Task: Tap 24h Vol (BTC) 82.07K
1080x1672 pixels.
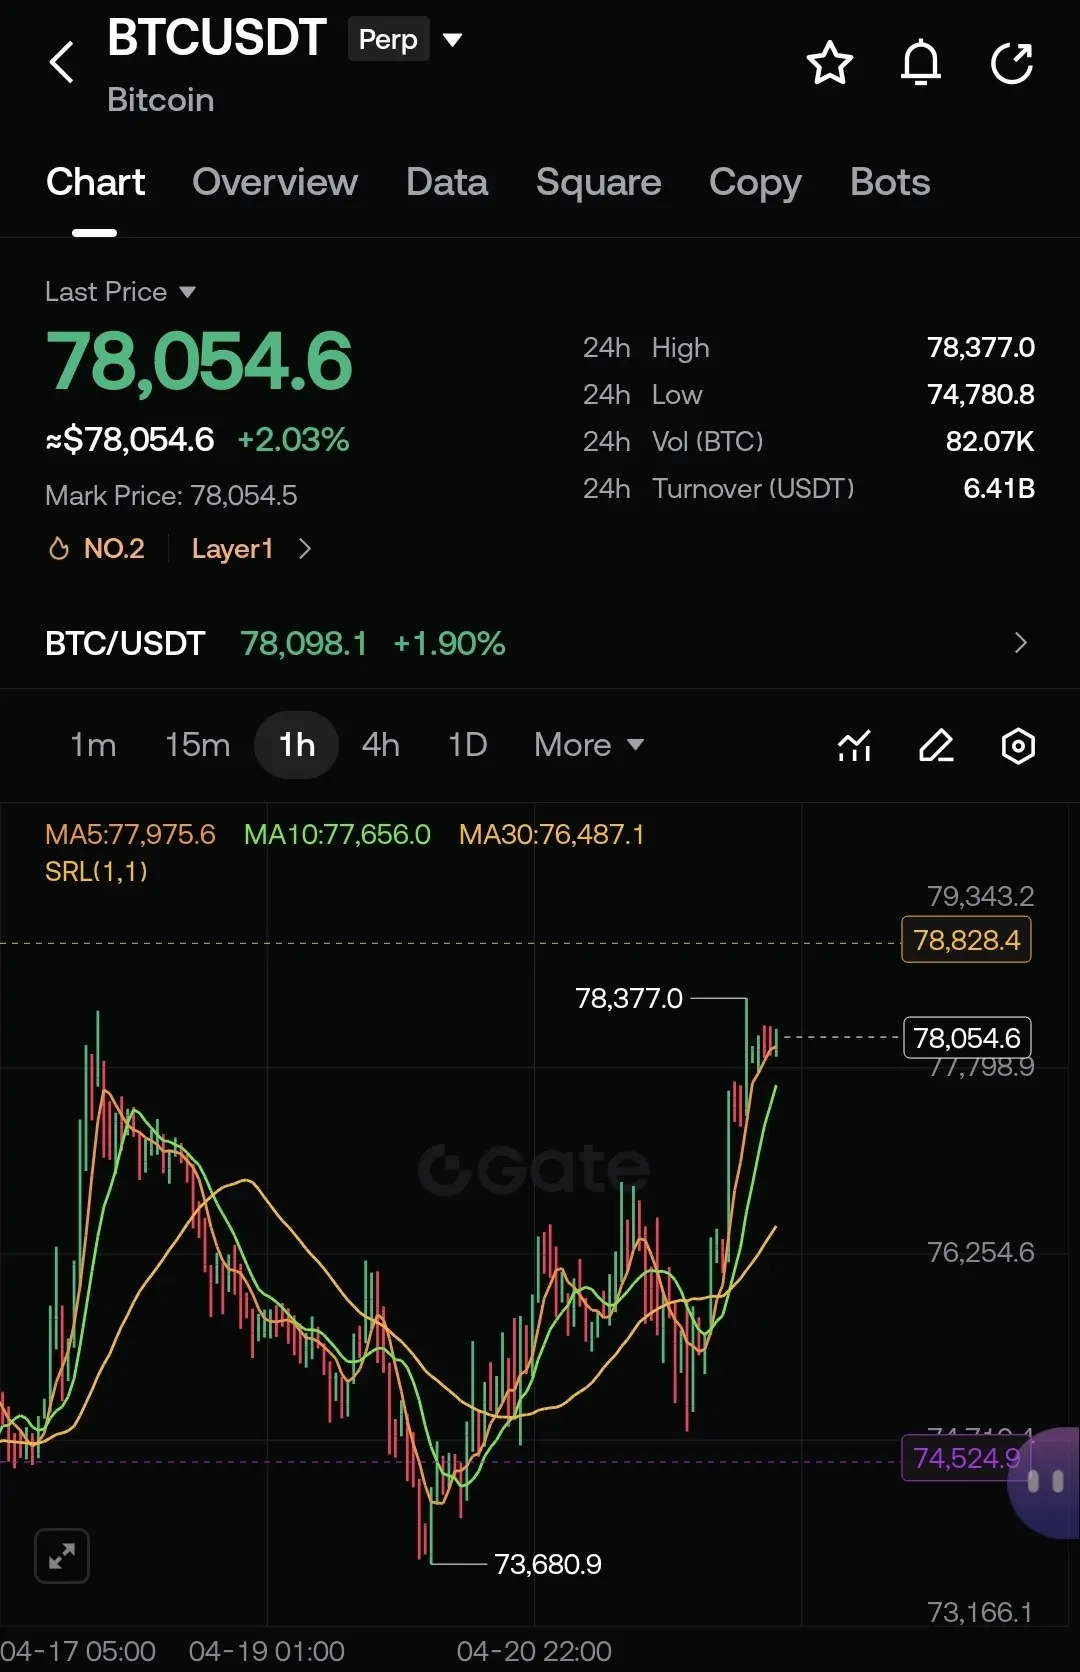Action: 990,441
